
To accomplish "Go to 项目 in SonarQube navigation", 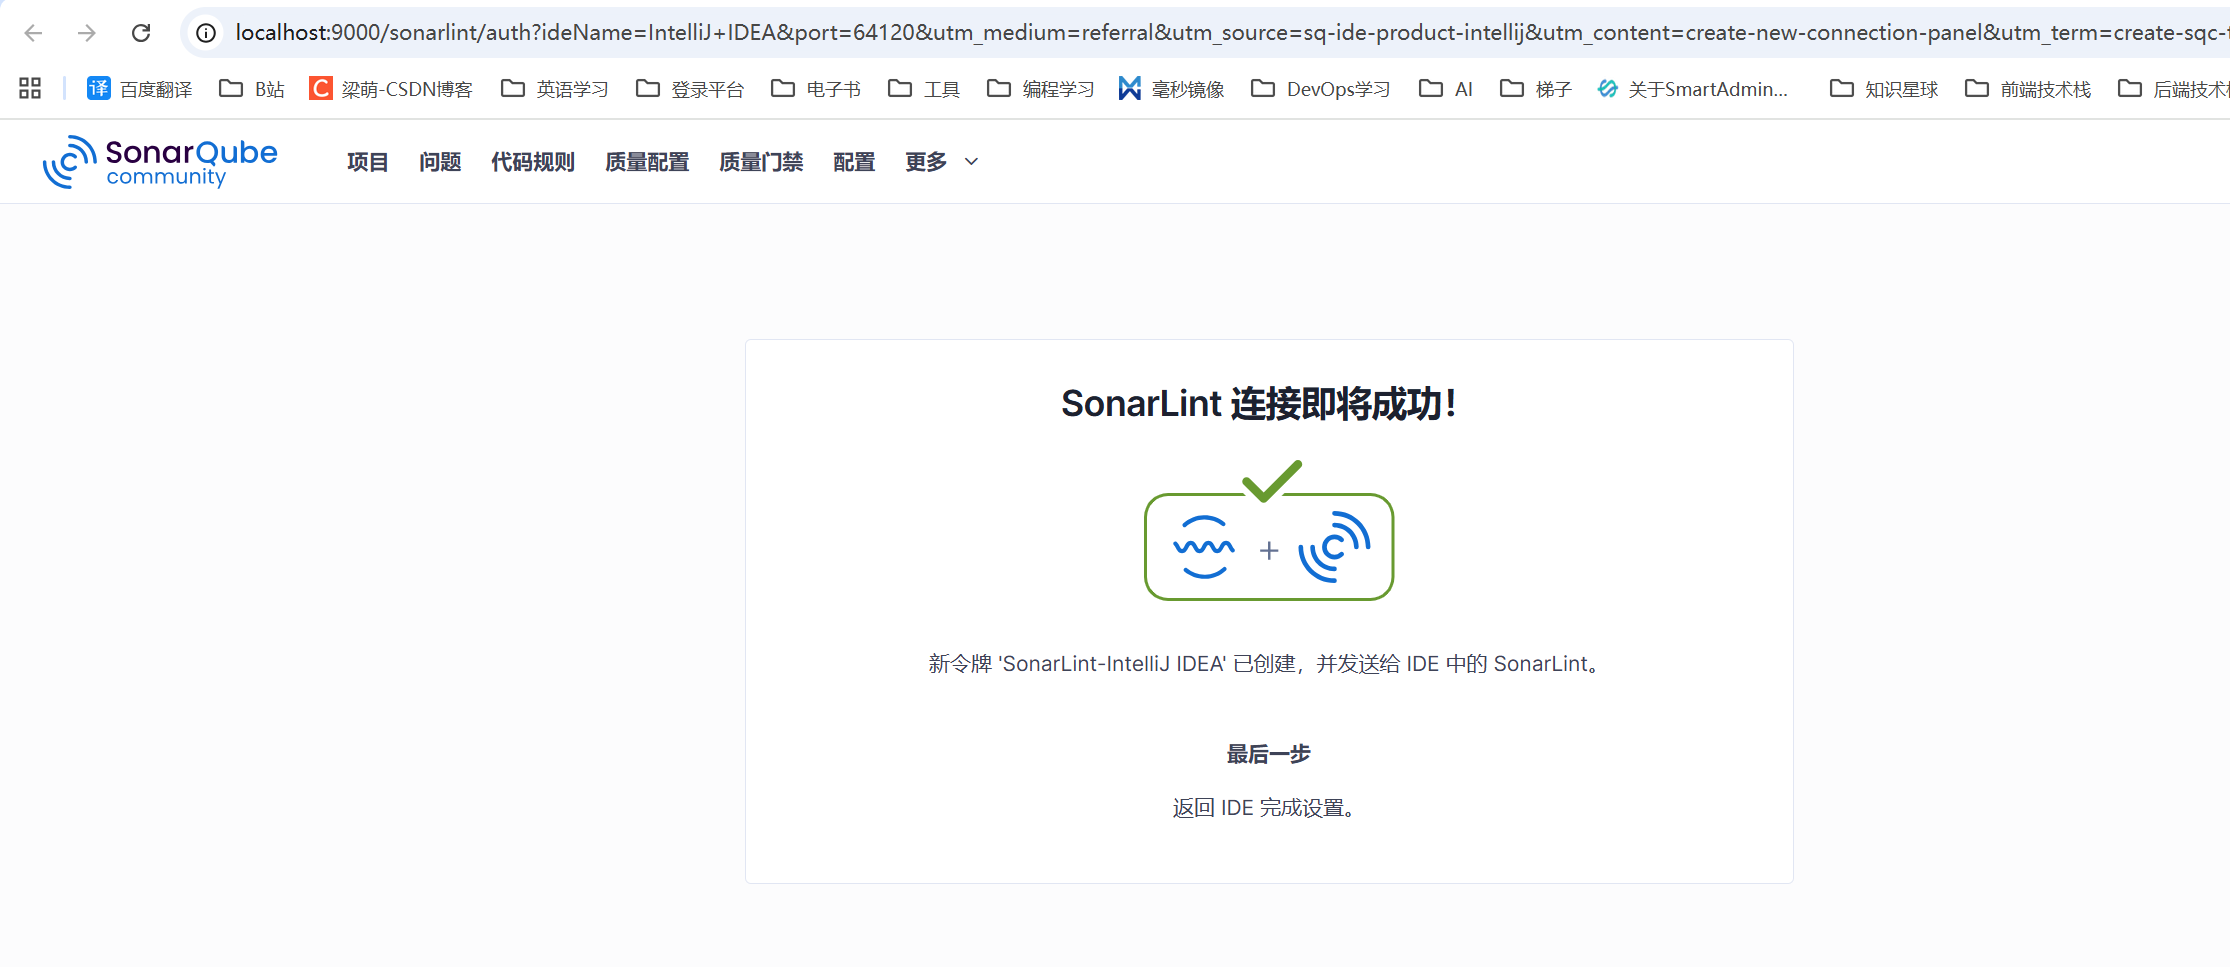I will (367, 162).
